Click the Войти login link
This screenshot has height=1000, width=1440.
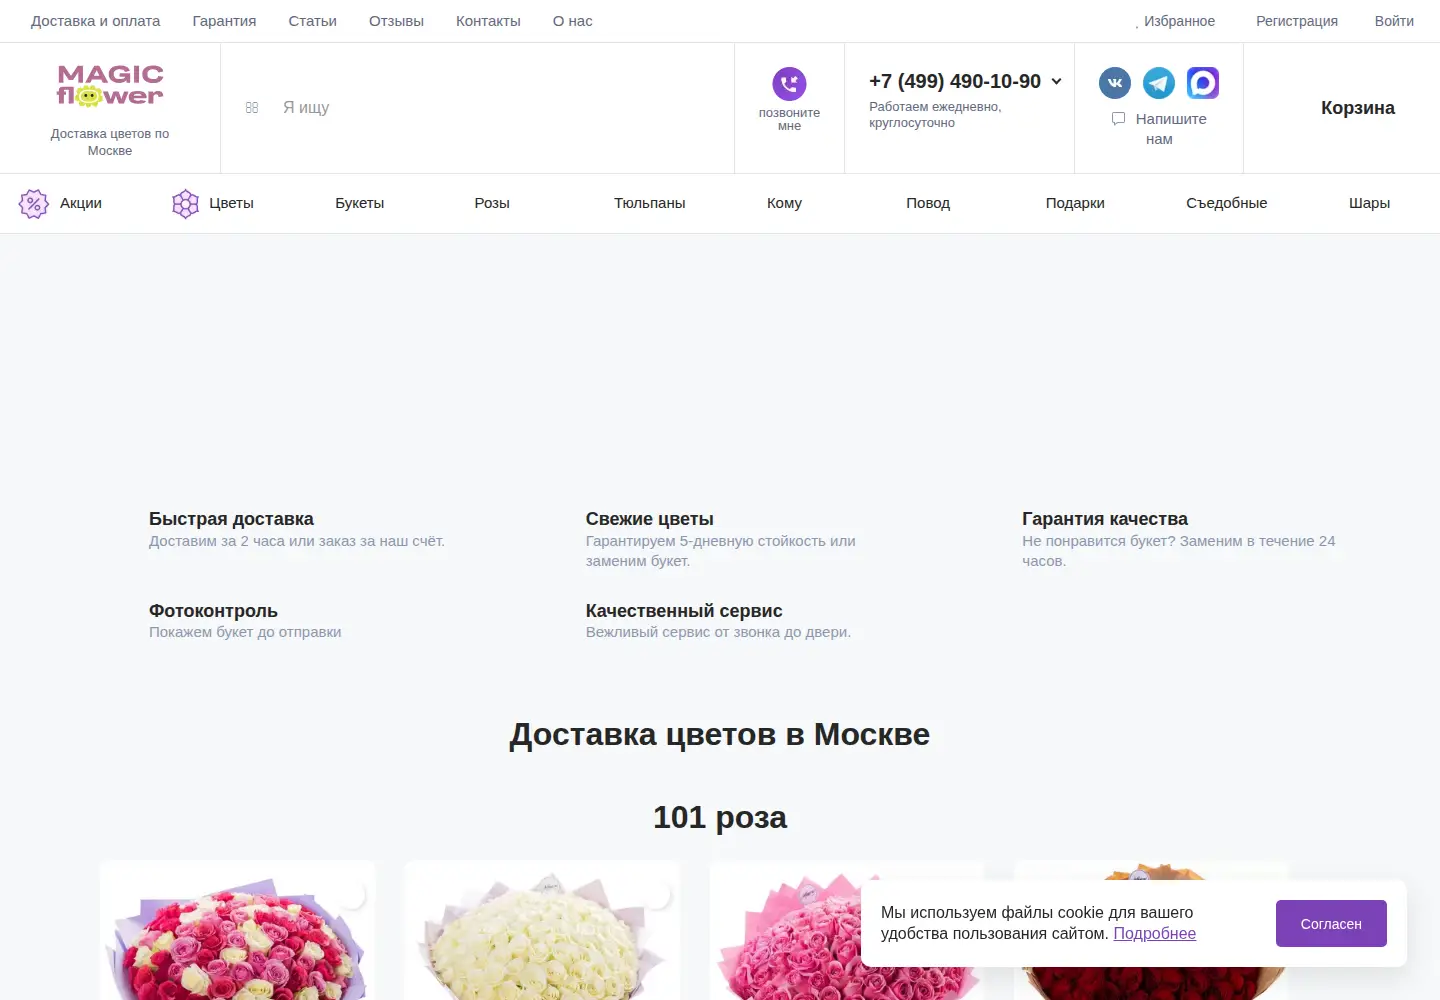[x=1394, y=21]
